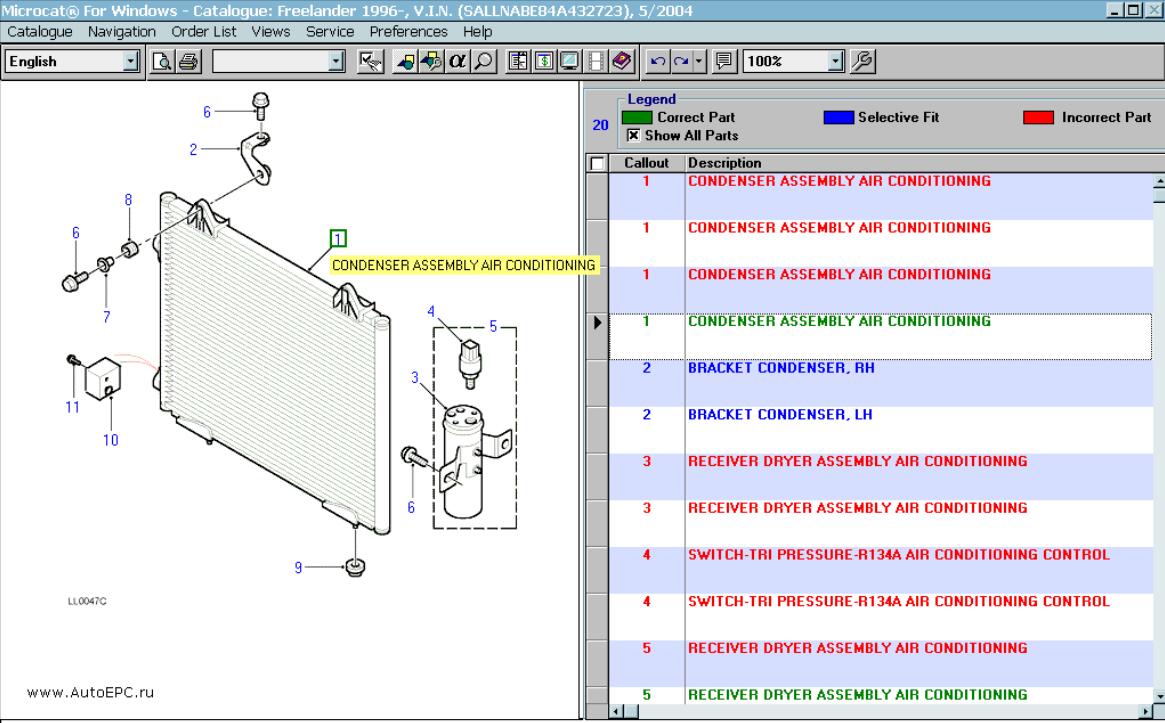Open the 100% zoom level dropdown
Screen dimensions: 1165x723
click(x=834, y=62)
